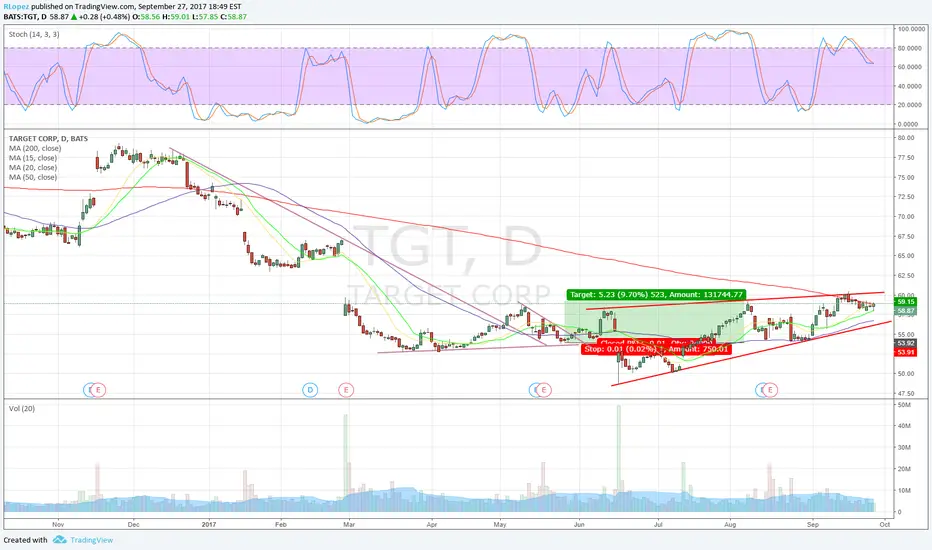Viewport: 932px width, 550px height.
Task: Click the earnings E marker near mid-August
Action: (x=770, y=390)
